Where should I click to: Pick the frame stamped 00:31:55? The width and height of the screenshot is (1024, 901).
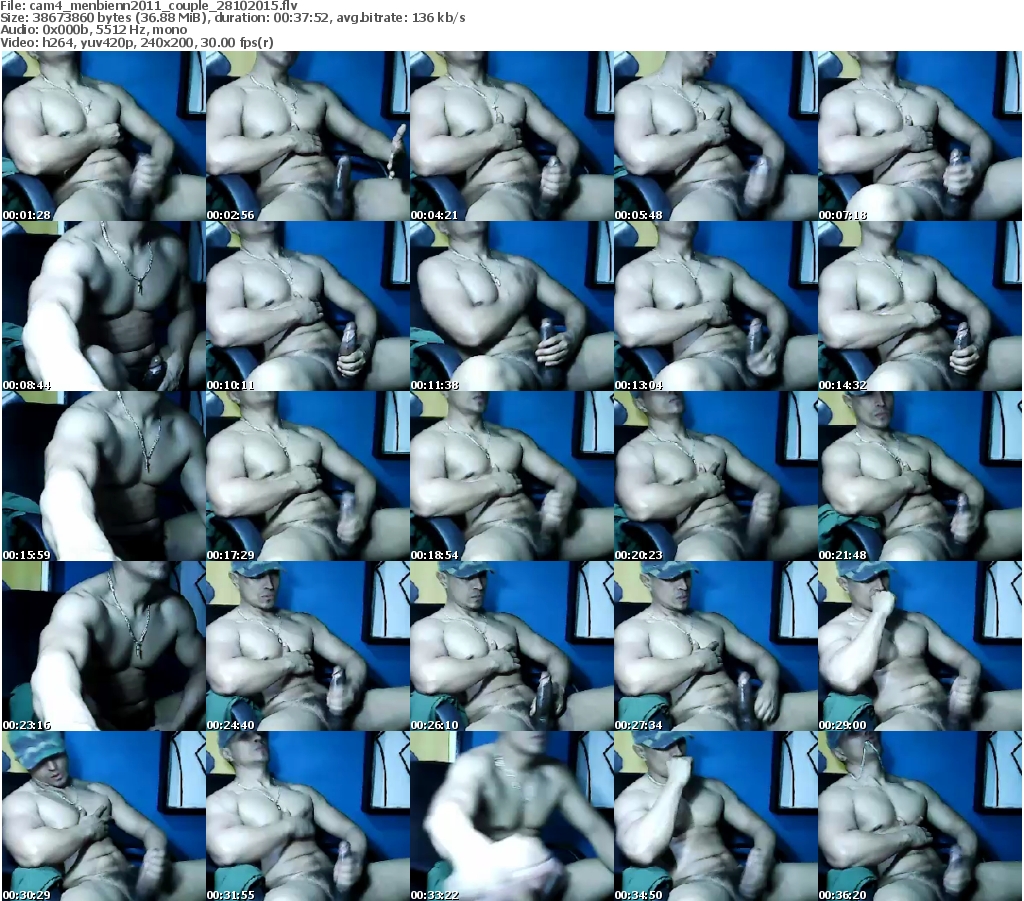[x=308, y=816]
